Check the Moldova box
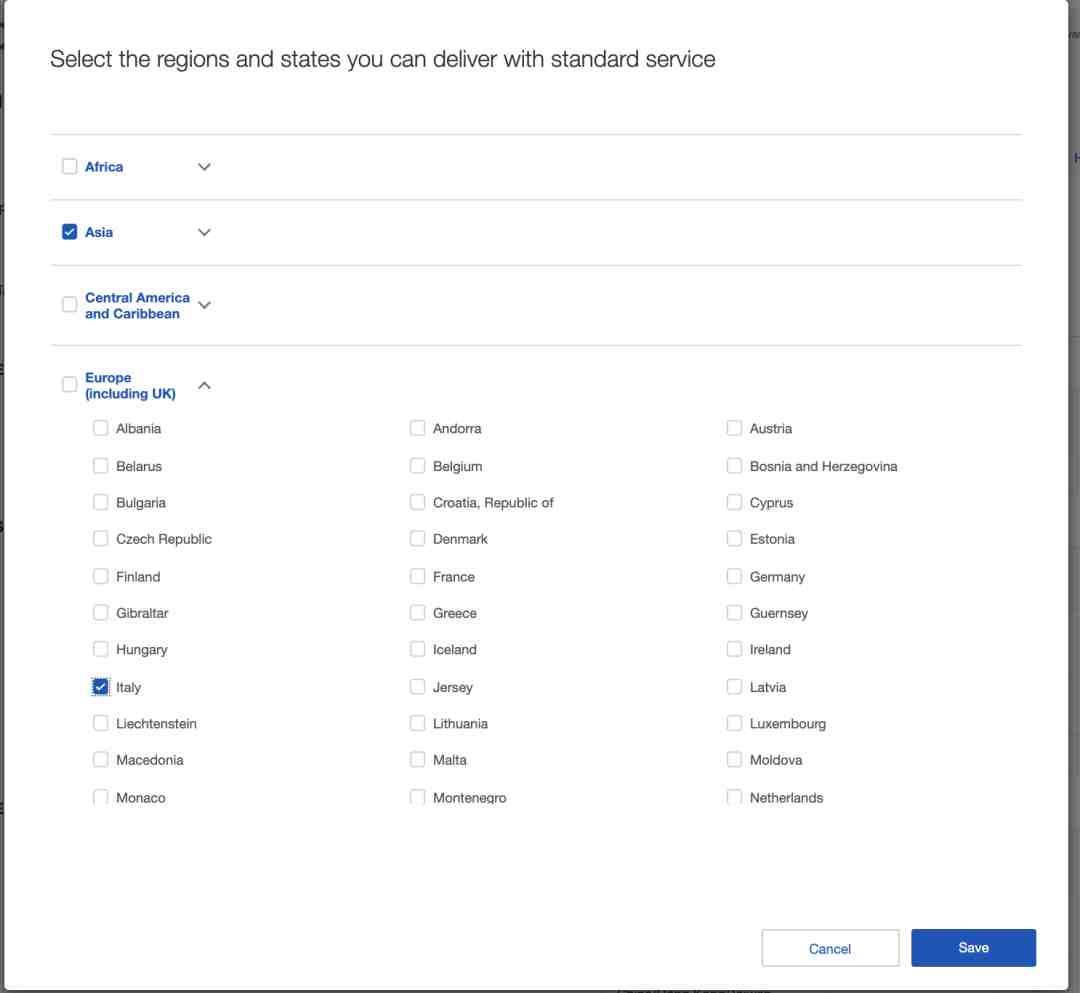1080x993 pixels. tap(734, 760)
